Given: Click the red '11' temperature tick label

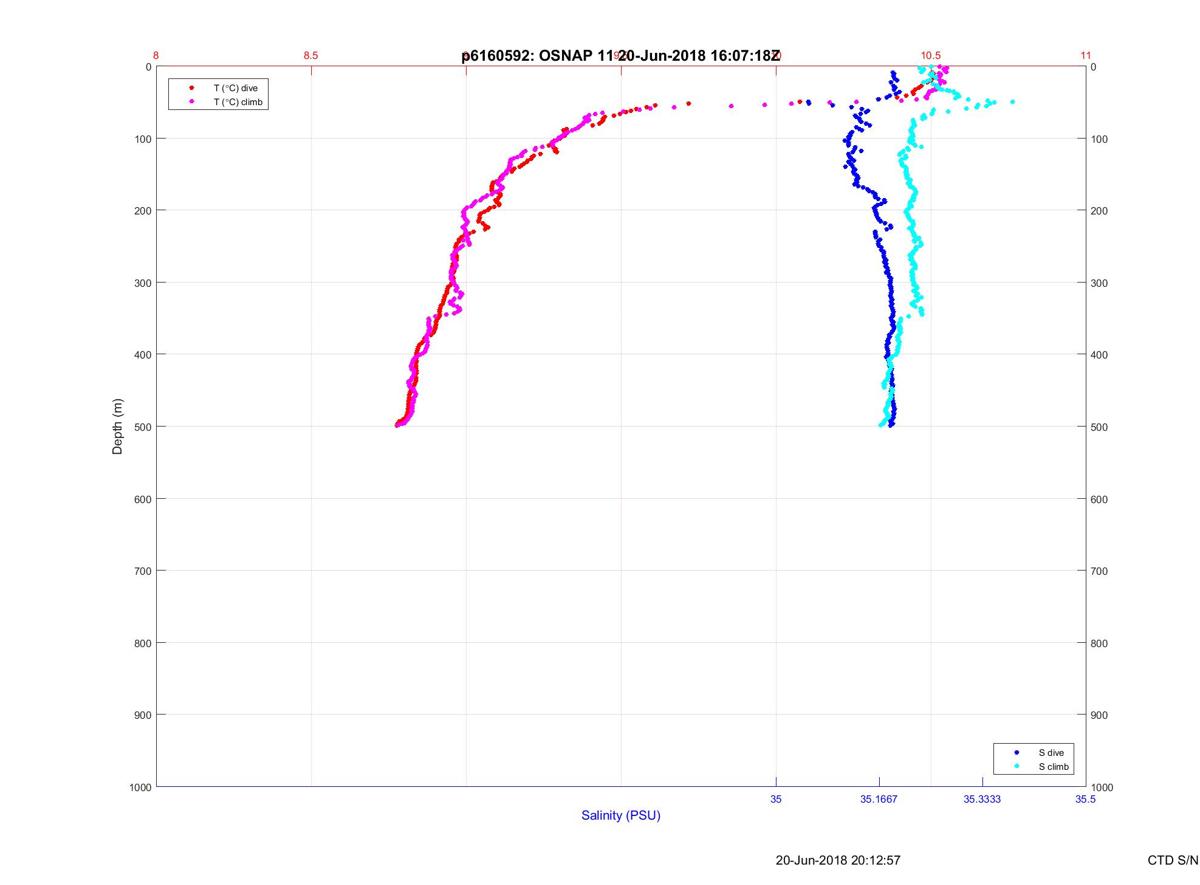Looking at the screenshot, I should (x=1086, y=55).
